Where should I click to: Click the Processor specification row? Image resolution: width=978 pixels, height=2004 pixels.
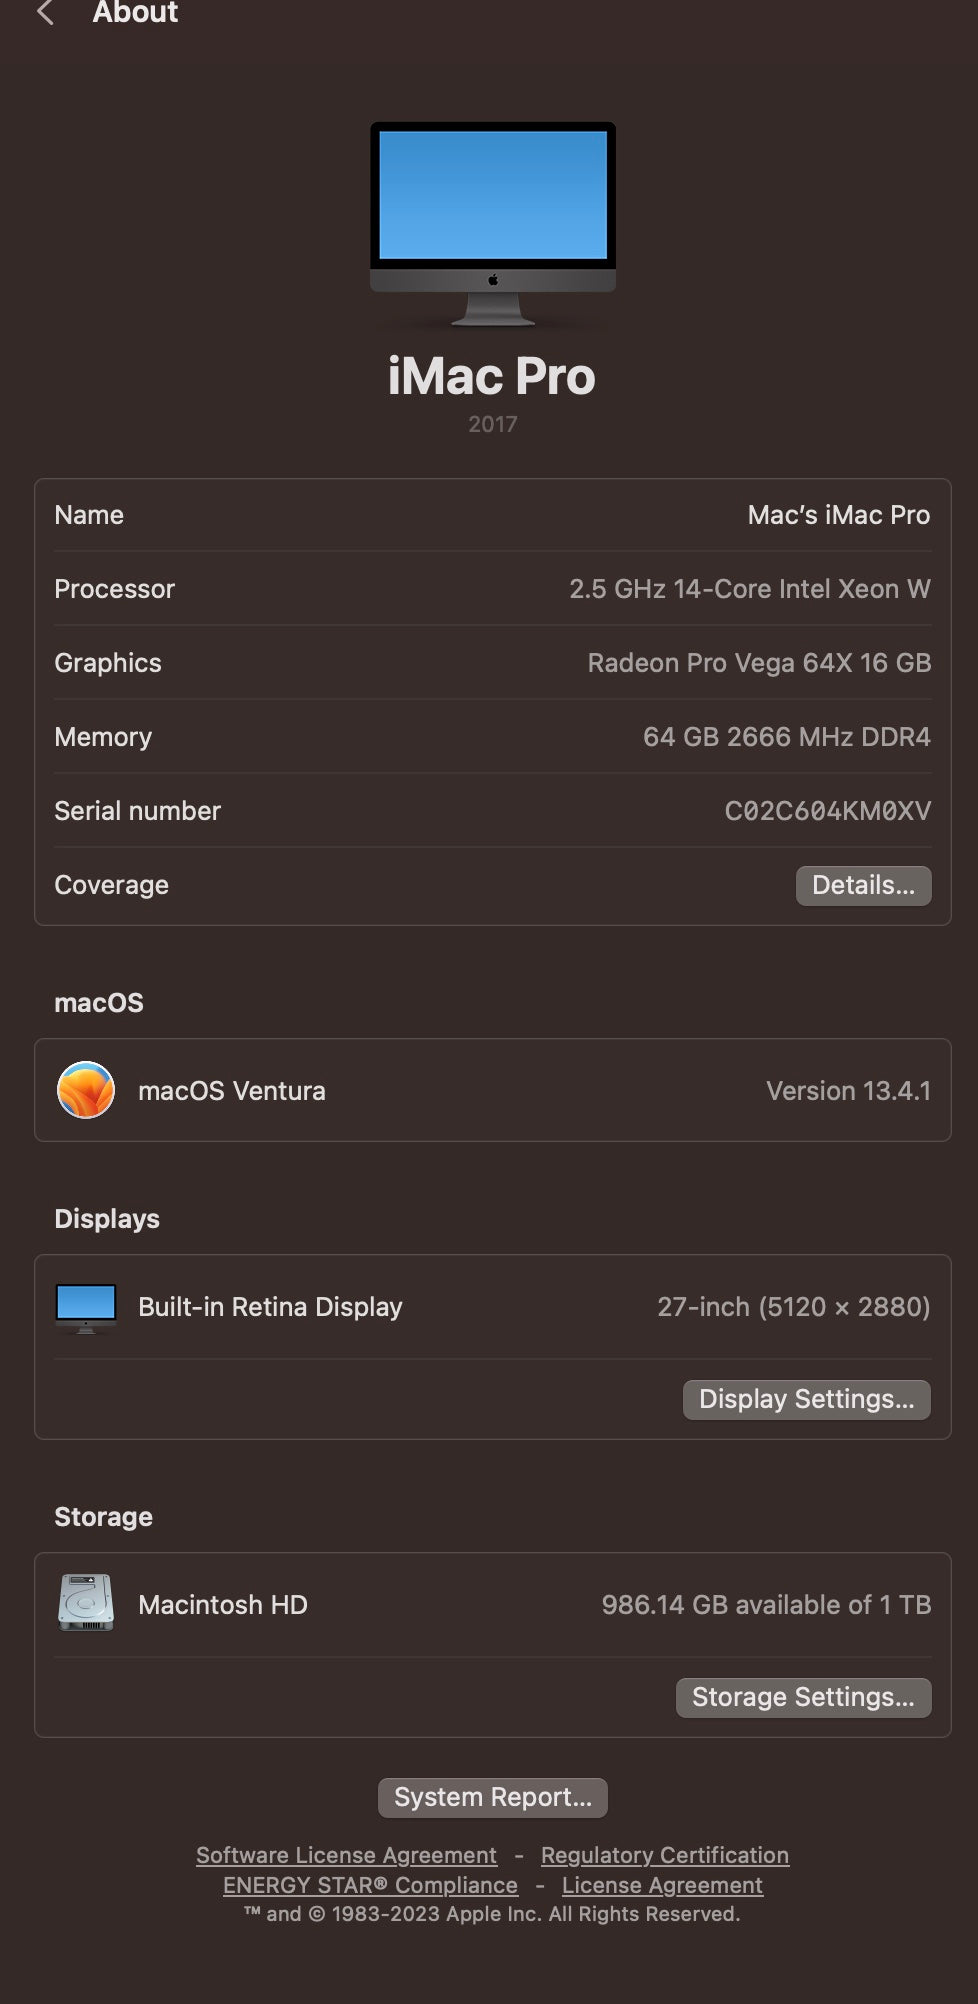(x=492, y=589)
